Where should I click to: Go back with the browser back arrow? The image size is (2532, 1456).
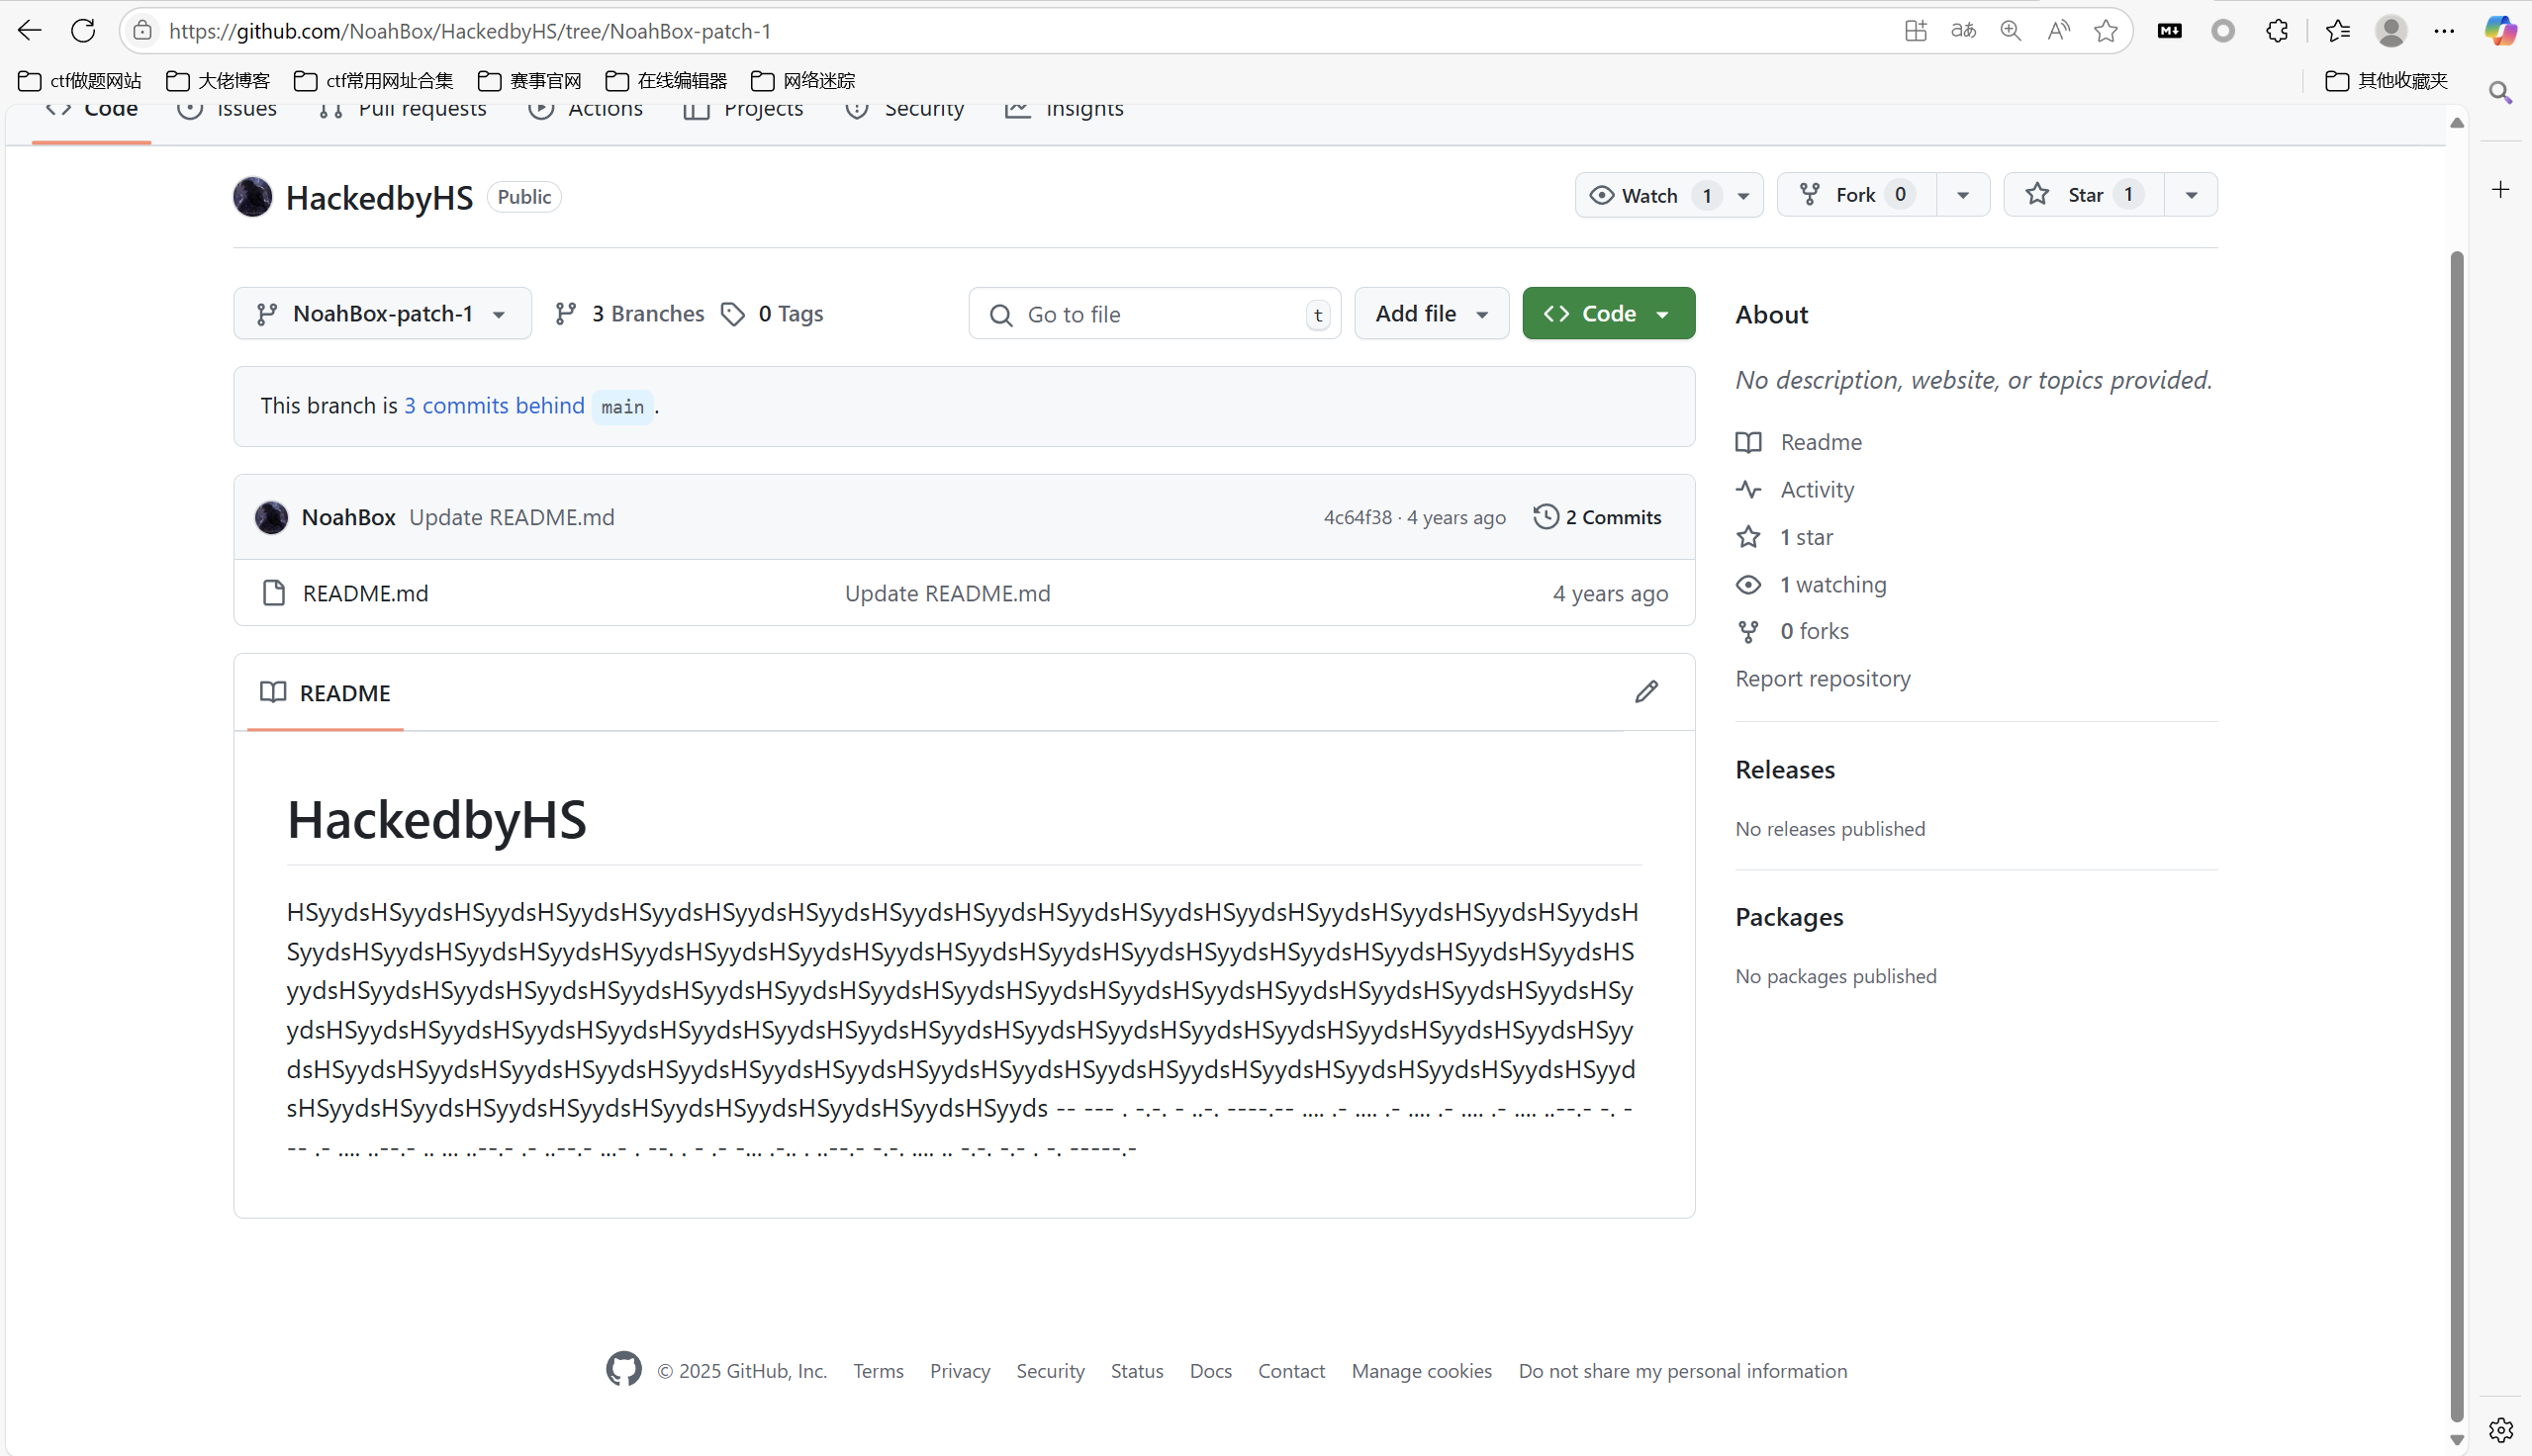pos(30,31)
